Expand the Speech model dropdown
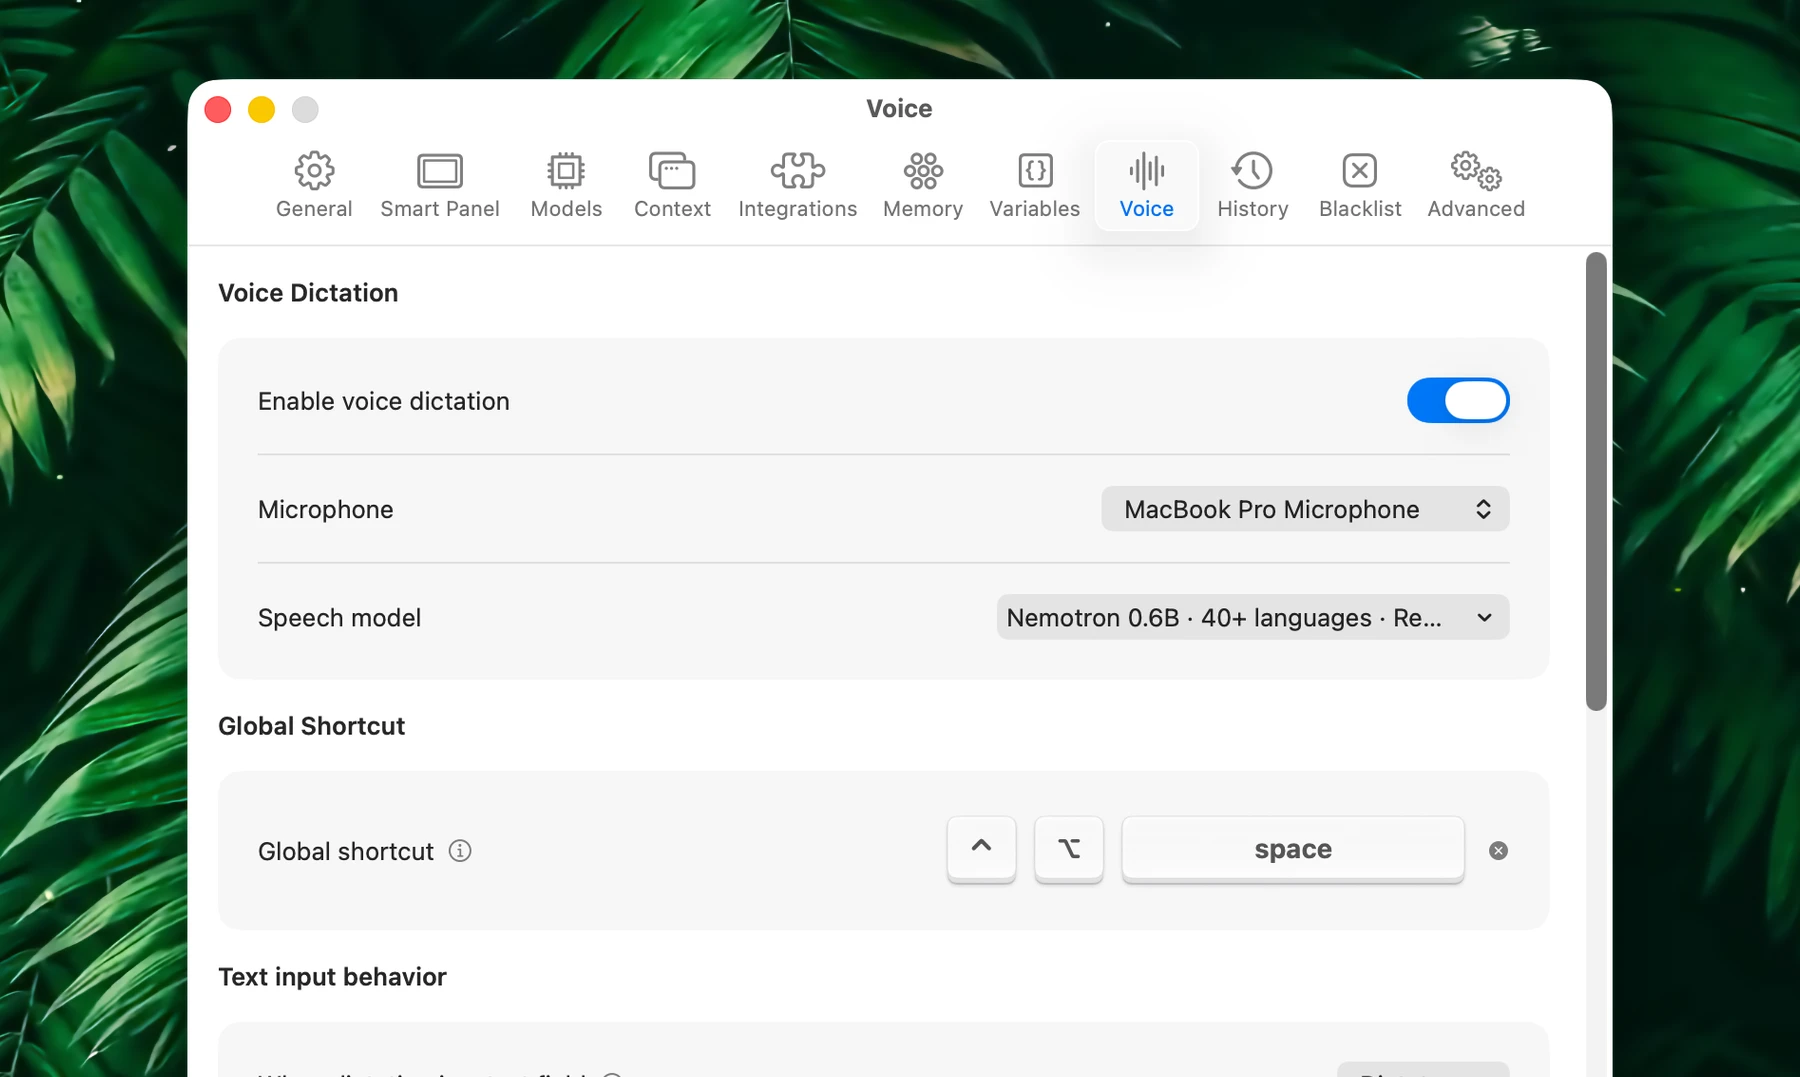Viewport: 1800px width, 1077px height. [1253, 618]
